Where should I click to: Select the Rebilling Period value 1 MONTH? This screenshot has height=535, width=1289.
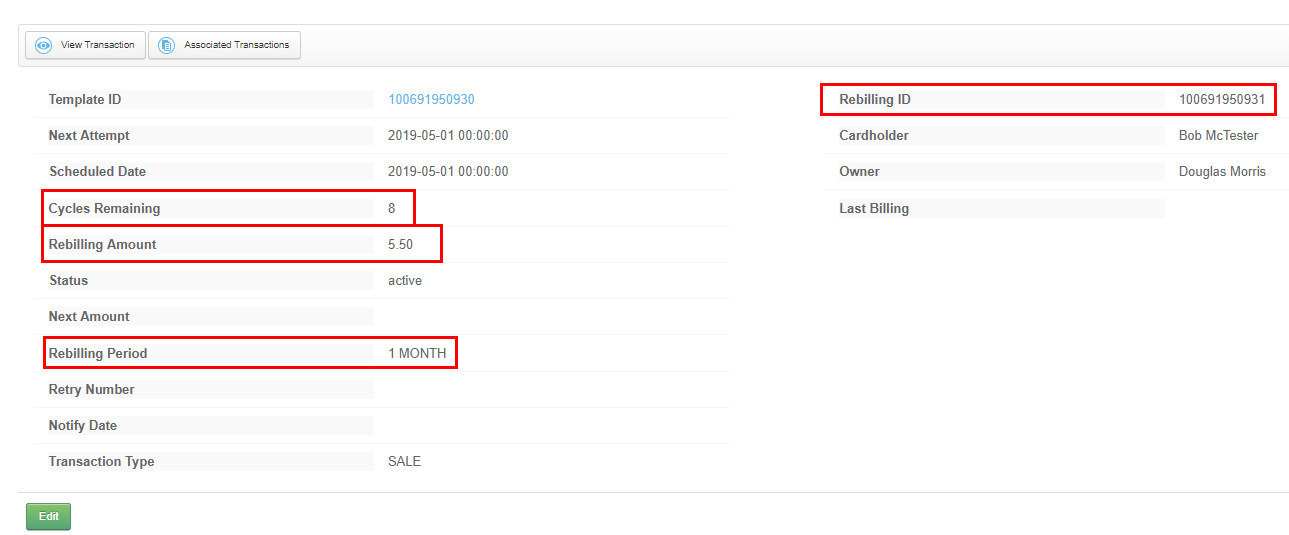(x=417, y=353)
